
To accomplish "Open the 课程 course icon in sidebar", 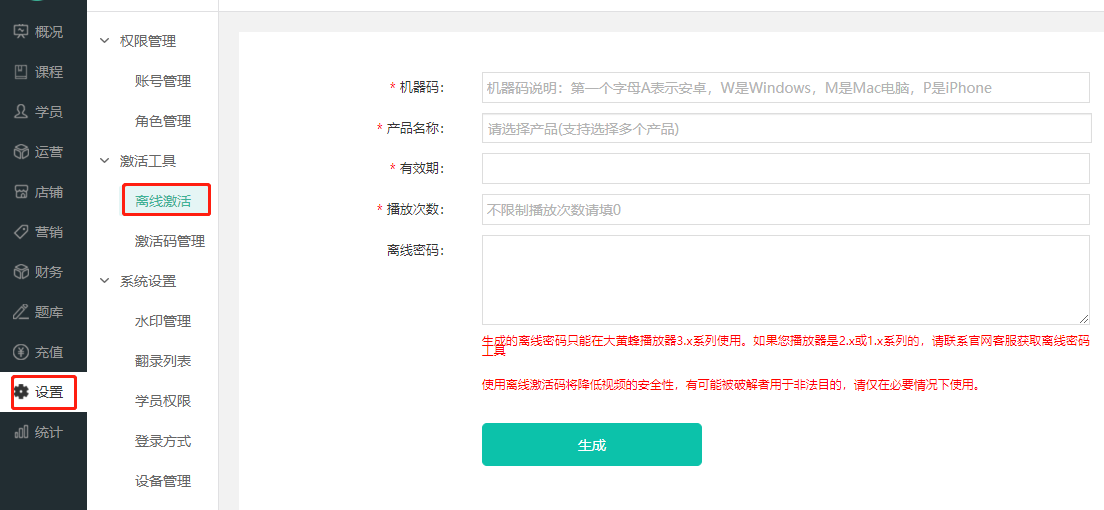I will point(21,72).
